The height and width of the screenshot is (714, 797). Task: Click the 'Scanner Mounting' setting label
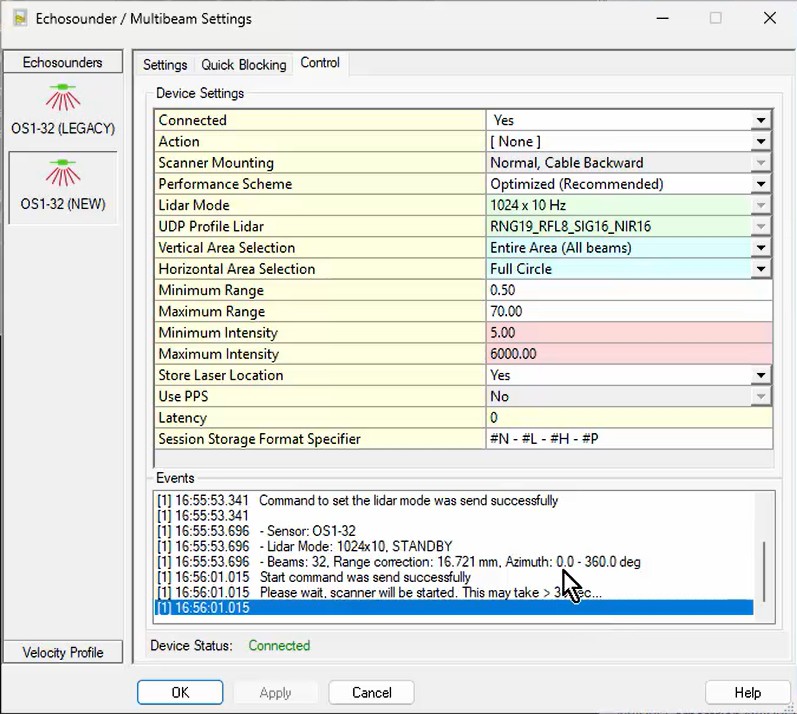[216, 163]
